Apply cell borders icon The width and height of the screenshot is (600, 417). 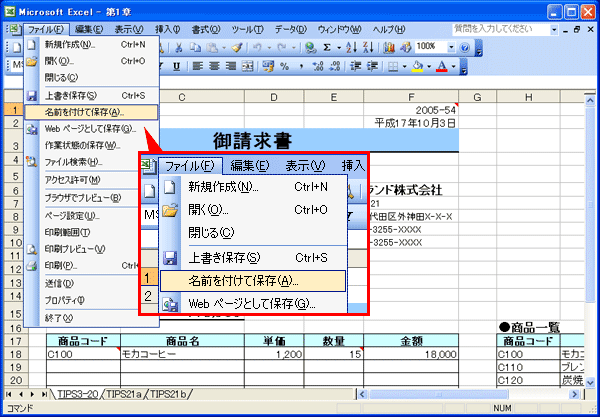coord(393,67)
